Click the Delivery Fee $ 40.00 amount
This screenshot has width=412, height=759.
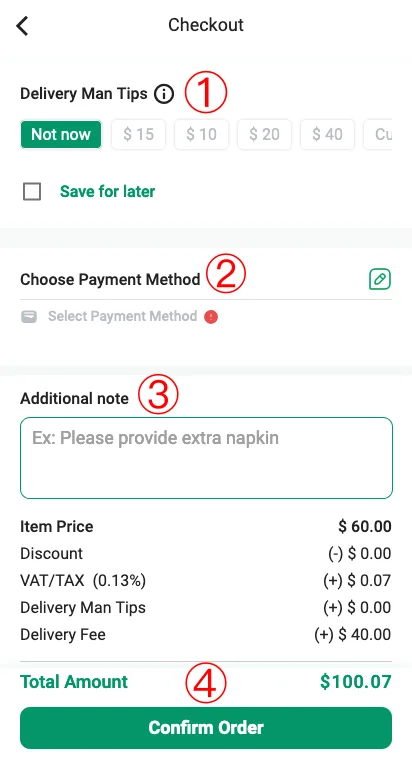(352, 635)
